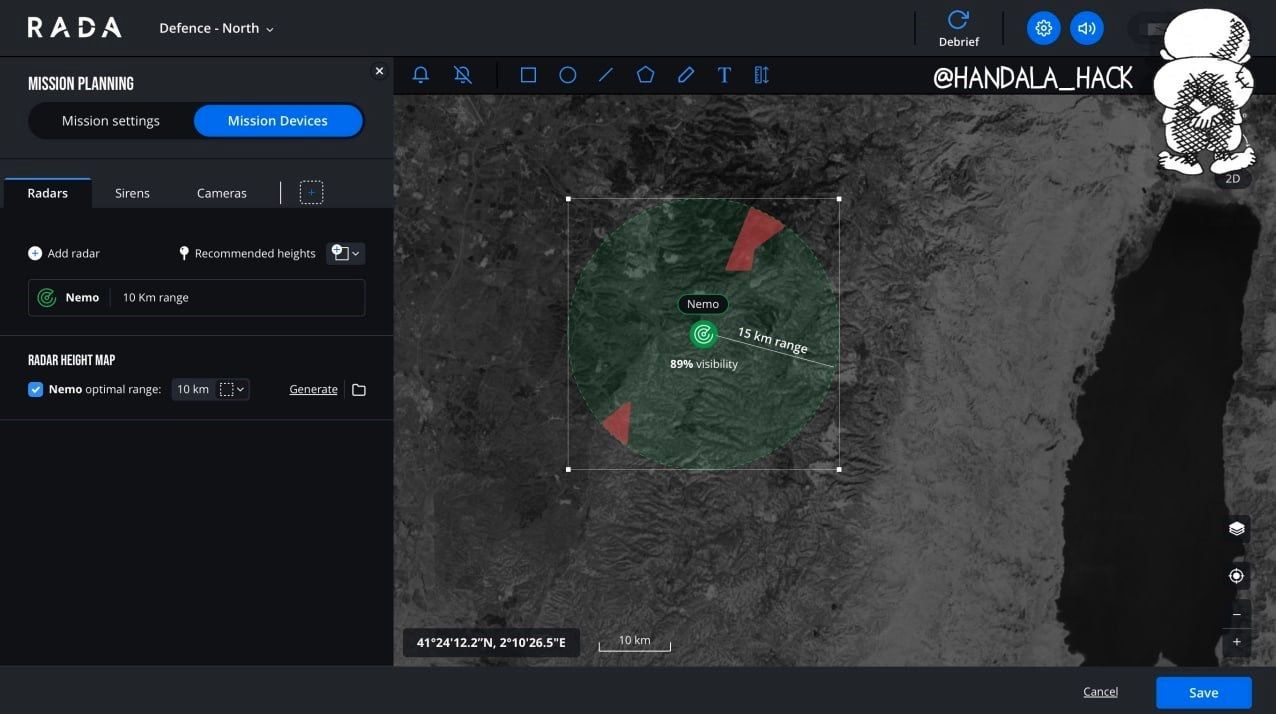This screenshot has width=1276, height=714.
Task: Click the alerts bell icon
Action: pos(421,75)
